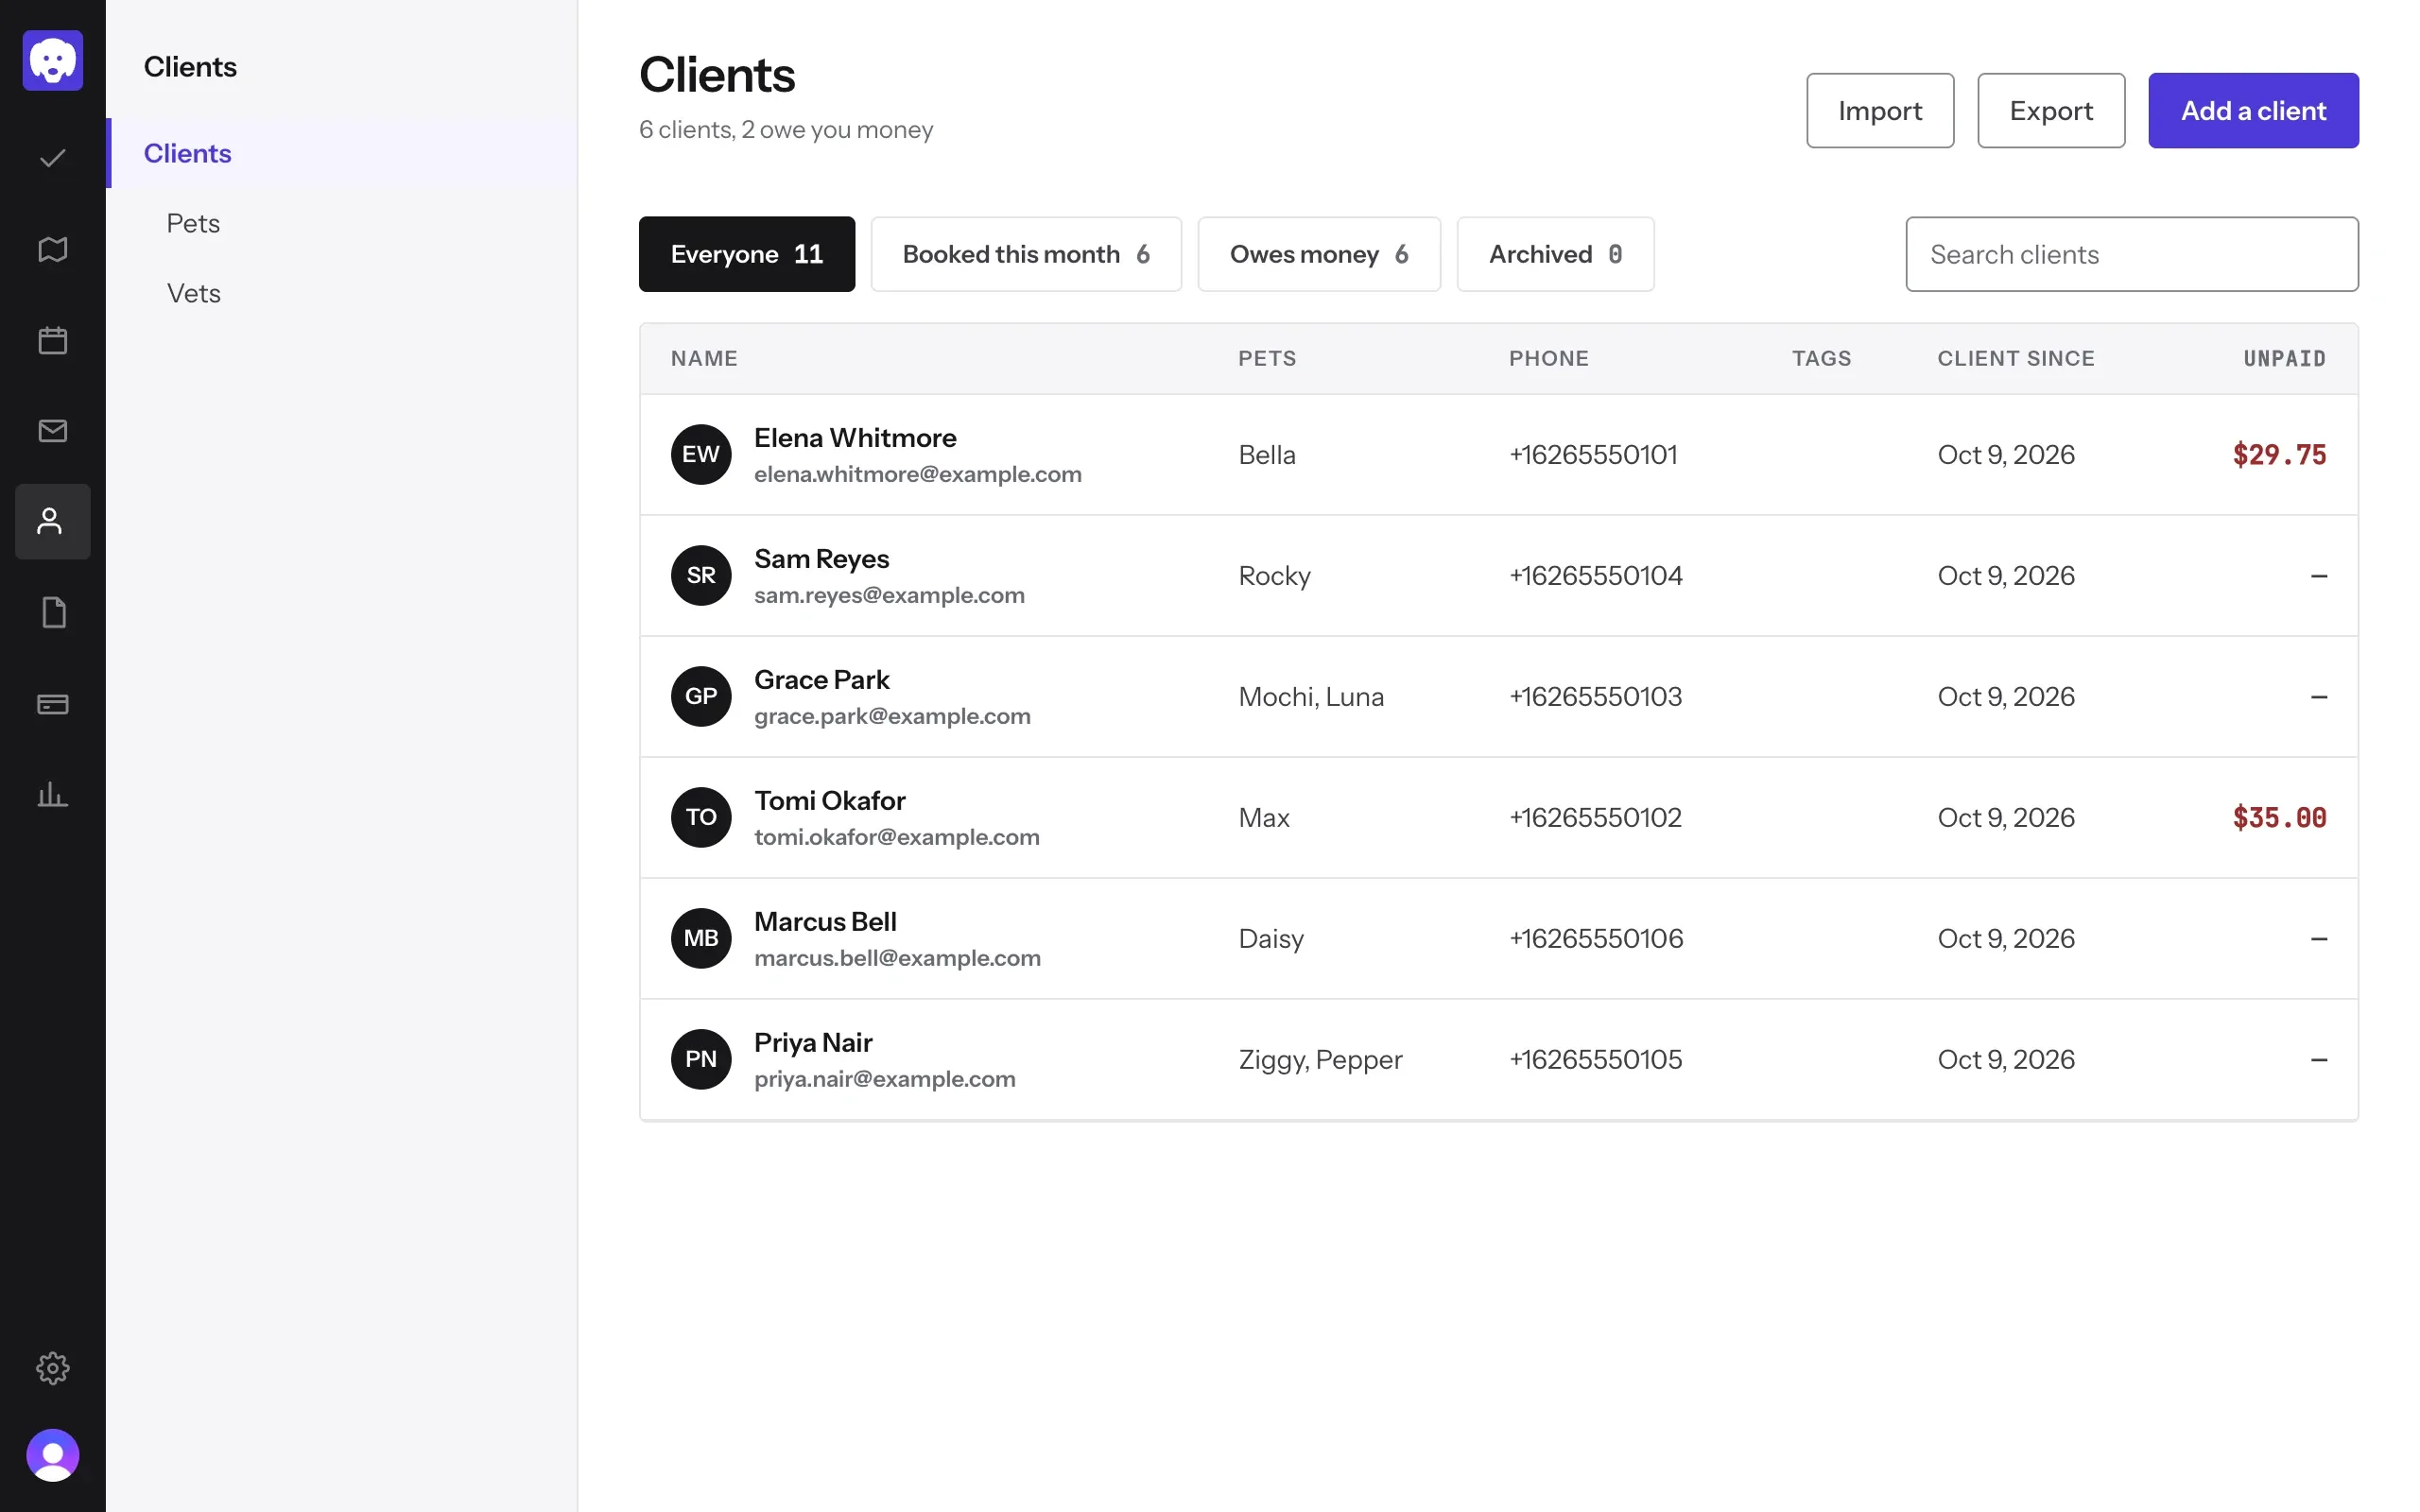
Task: Switch to Archived tab
Action: pos(1555,254)
